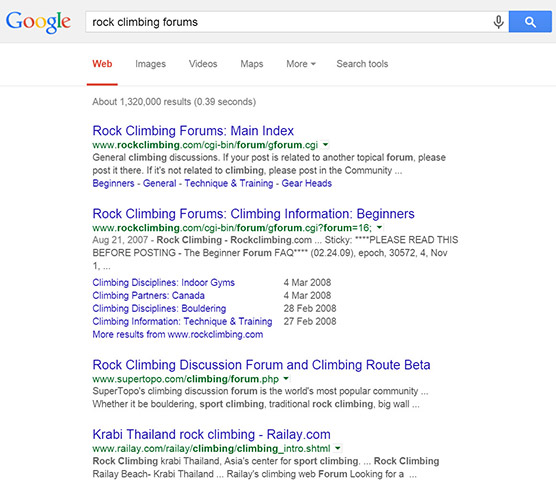
Task: Open the Krabi Thailand rock climbing result
Action: tap(211, 434)
